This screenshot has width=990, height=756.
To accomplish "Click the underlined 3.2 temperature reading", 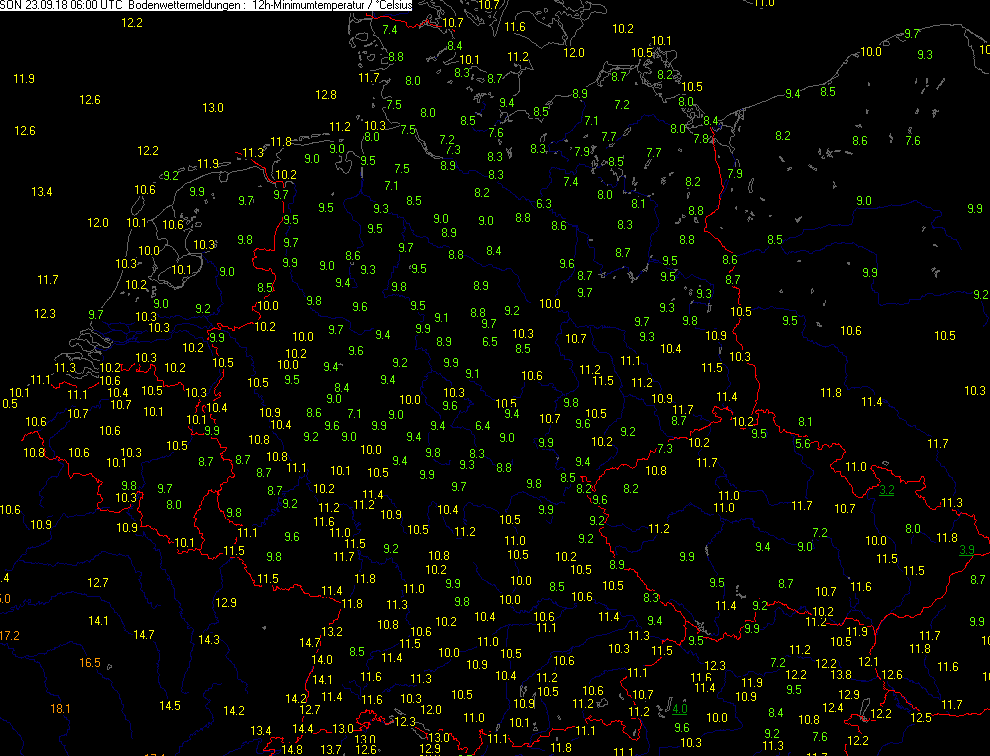I will 886,490.
